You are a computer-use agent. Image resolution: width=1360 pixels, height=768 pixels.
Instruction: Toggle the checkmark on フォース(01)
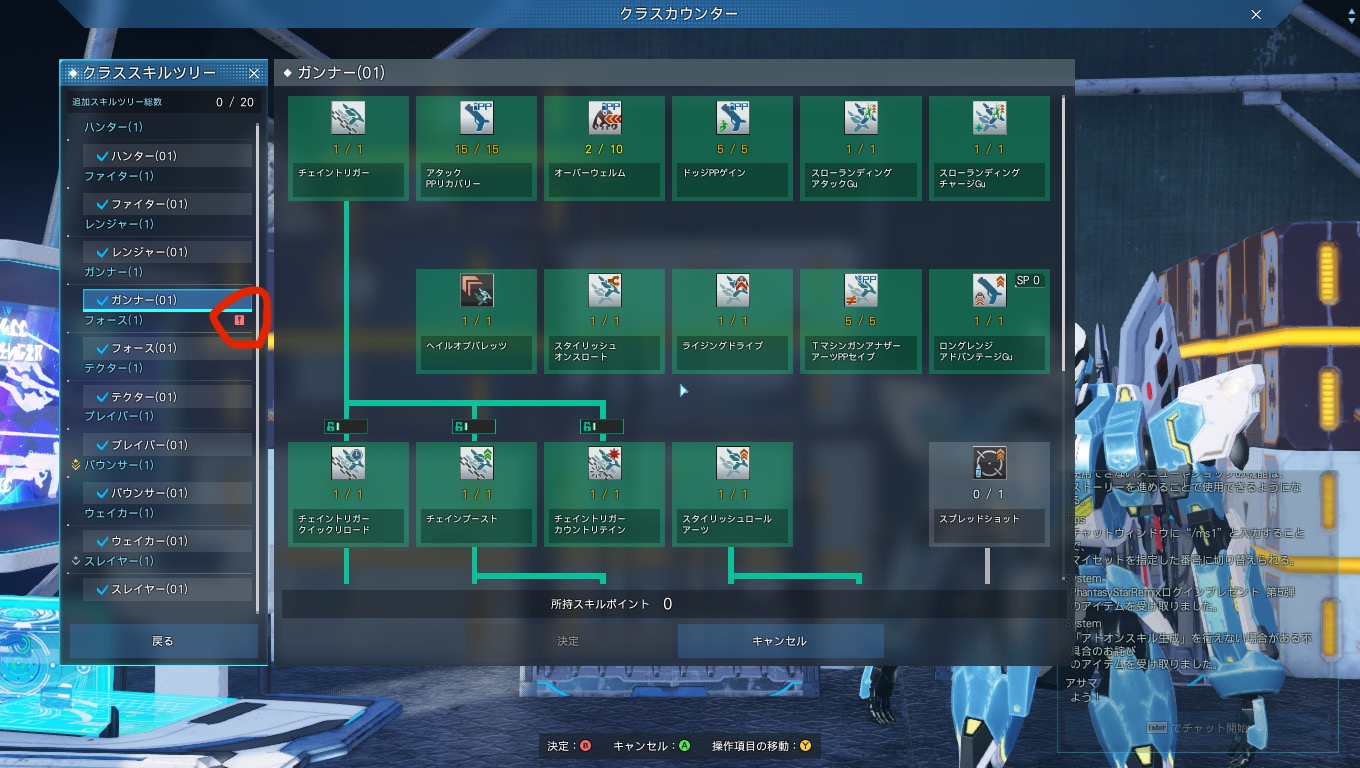coord(102,348)
